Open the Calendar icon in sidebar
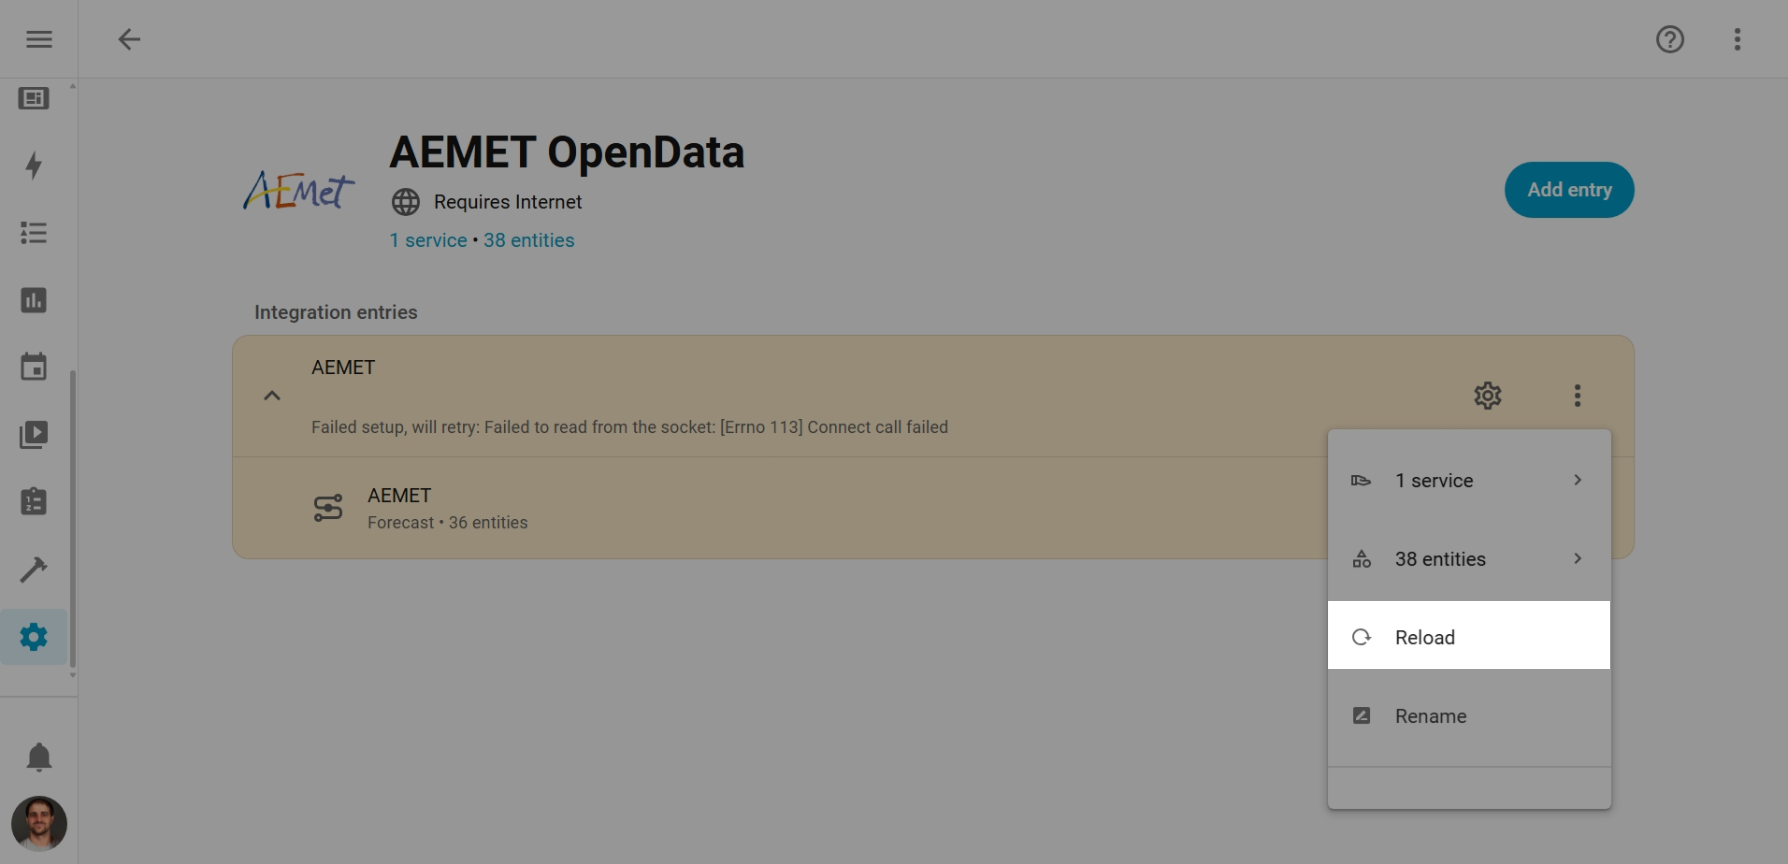 [x=34, y=367]
